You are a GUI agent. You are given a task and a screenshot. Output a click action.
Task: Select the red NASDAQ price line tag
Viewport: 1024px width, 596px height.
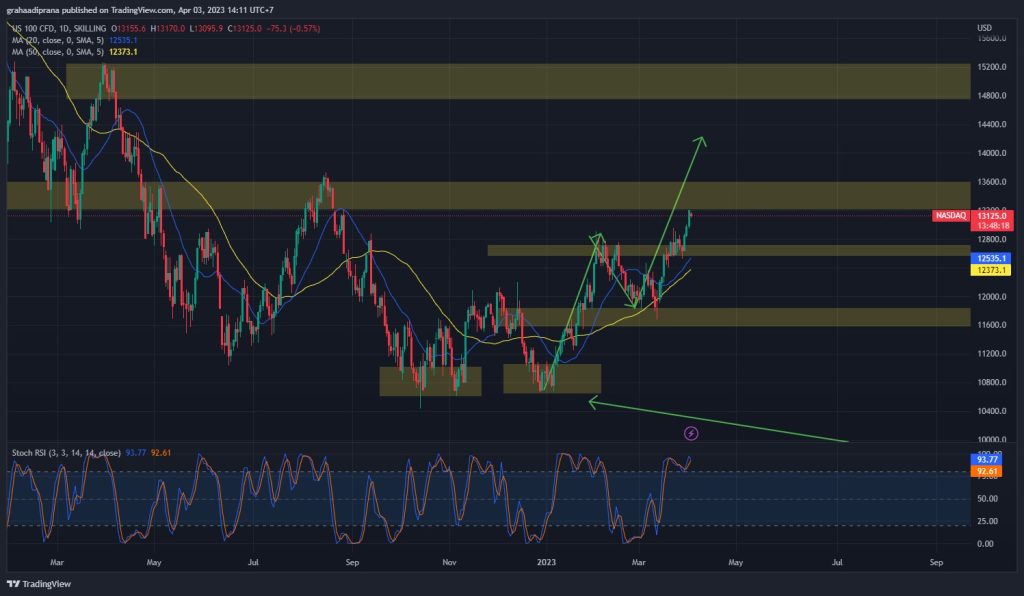tap(950, 215)
